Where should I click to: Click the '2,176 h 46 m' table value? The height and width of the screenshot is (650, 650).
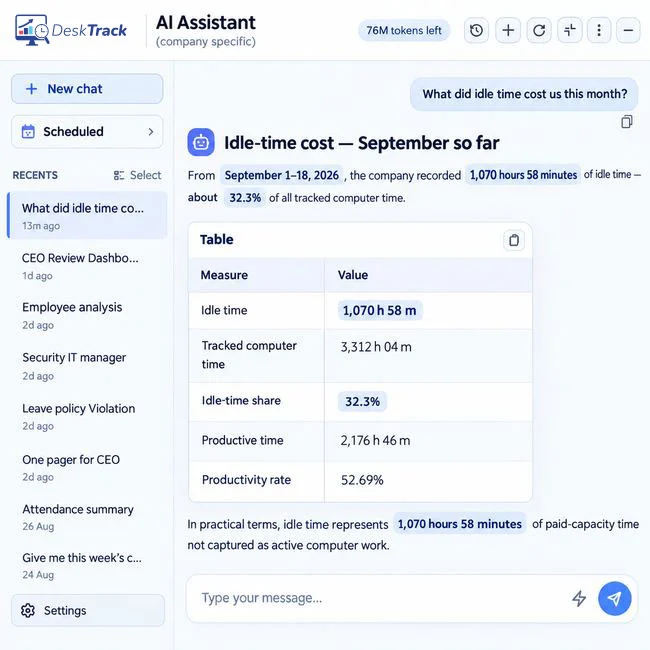click(375, 440)
